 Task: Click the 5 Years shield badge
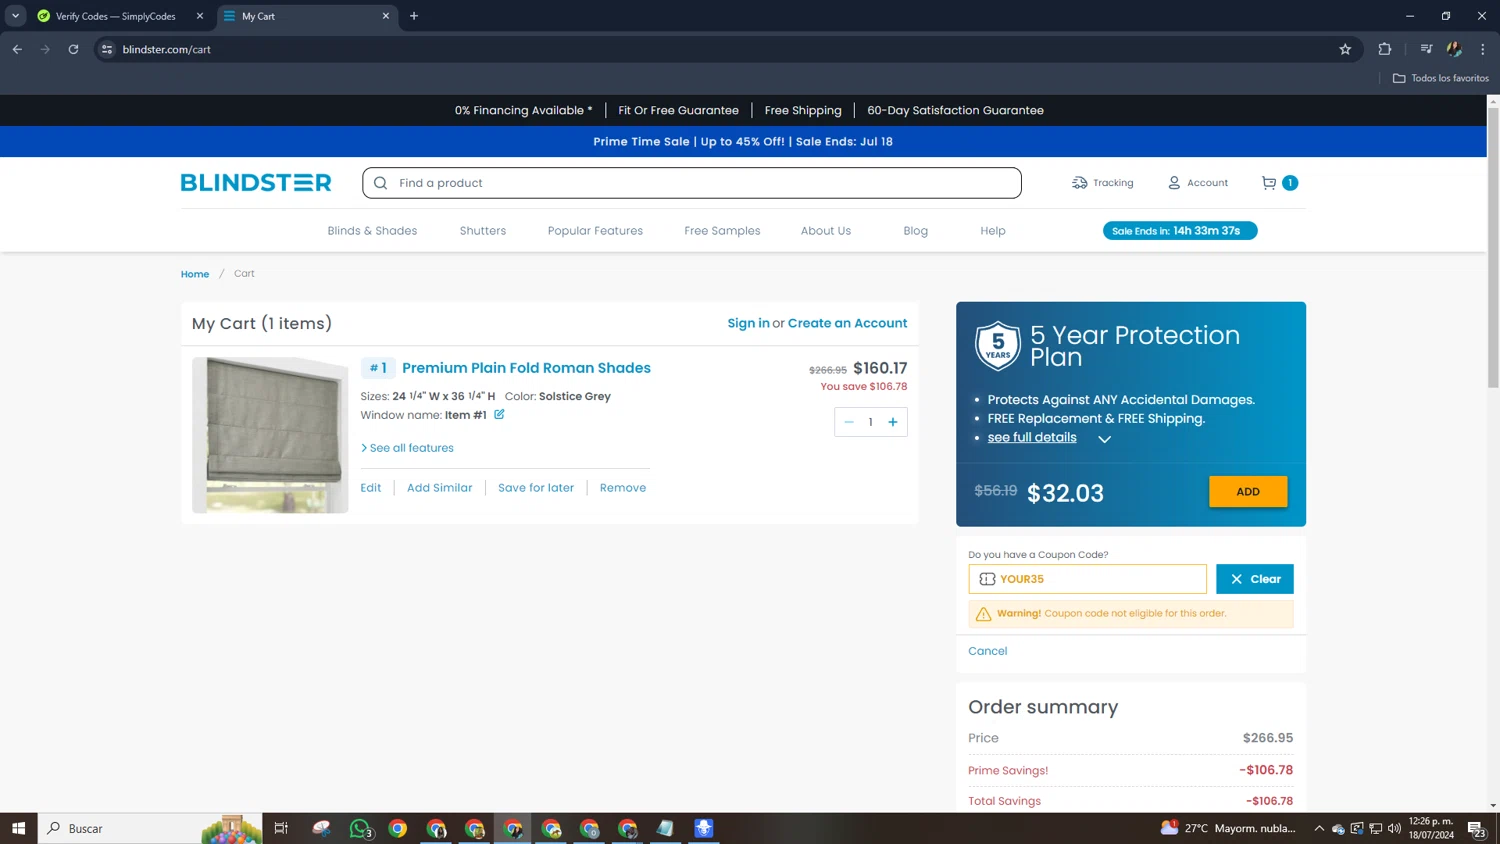pyautogui.click(x=998, y=345)
